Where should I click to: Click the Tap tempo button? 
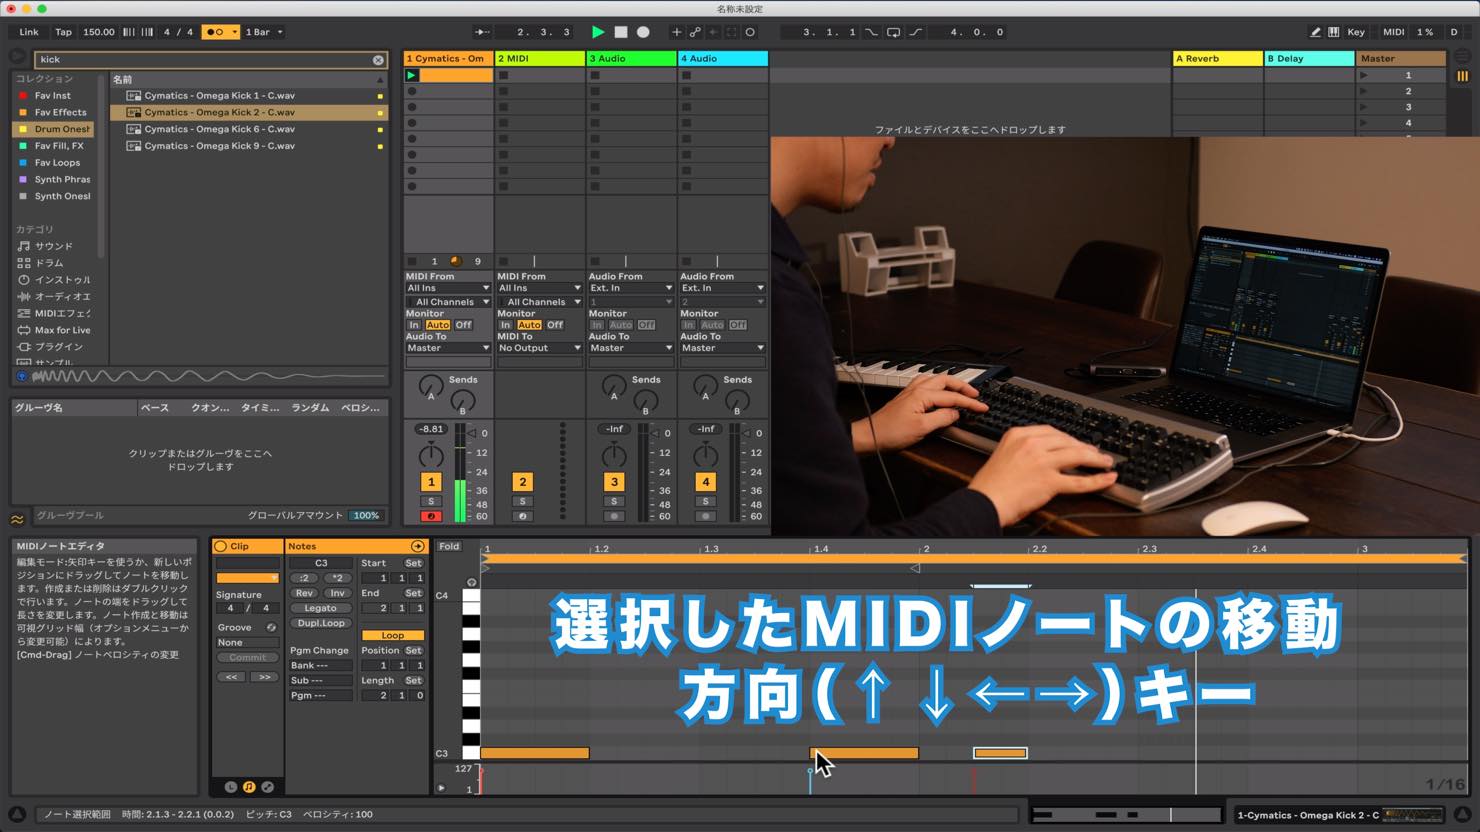click(63, 32)
